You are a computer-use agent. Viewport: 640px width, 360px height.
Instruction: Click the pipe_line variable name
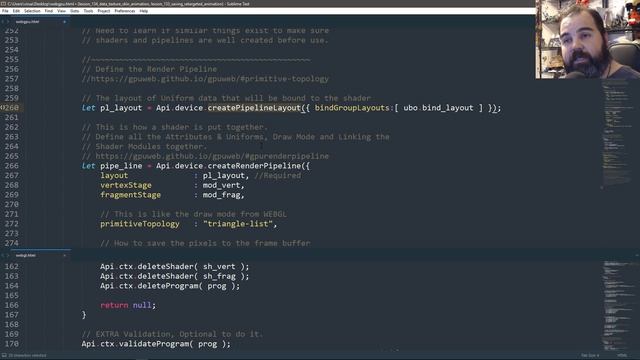click(x=121, y=166)
